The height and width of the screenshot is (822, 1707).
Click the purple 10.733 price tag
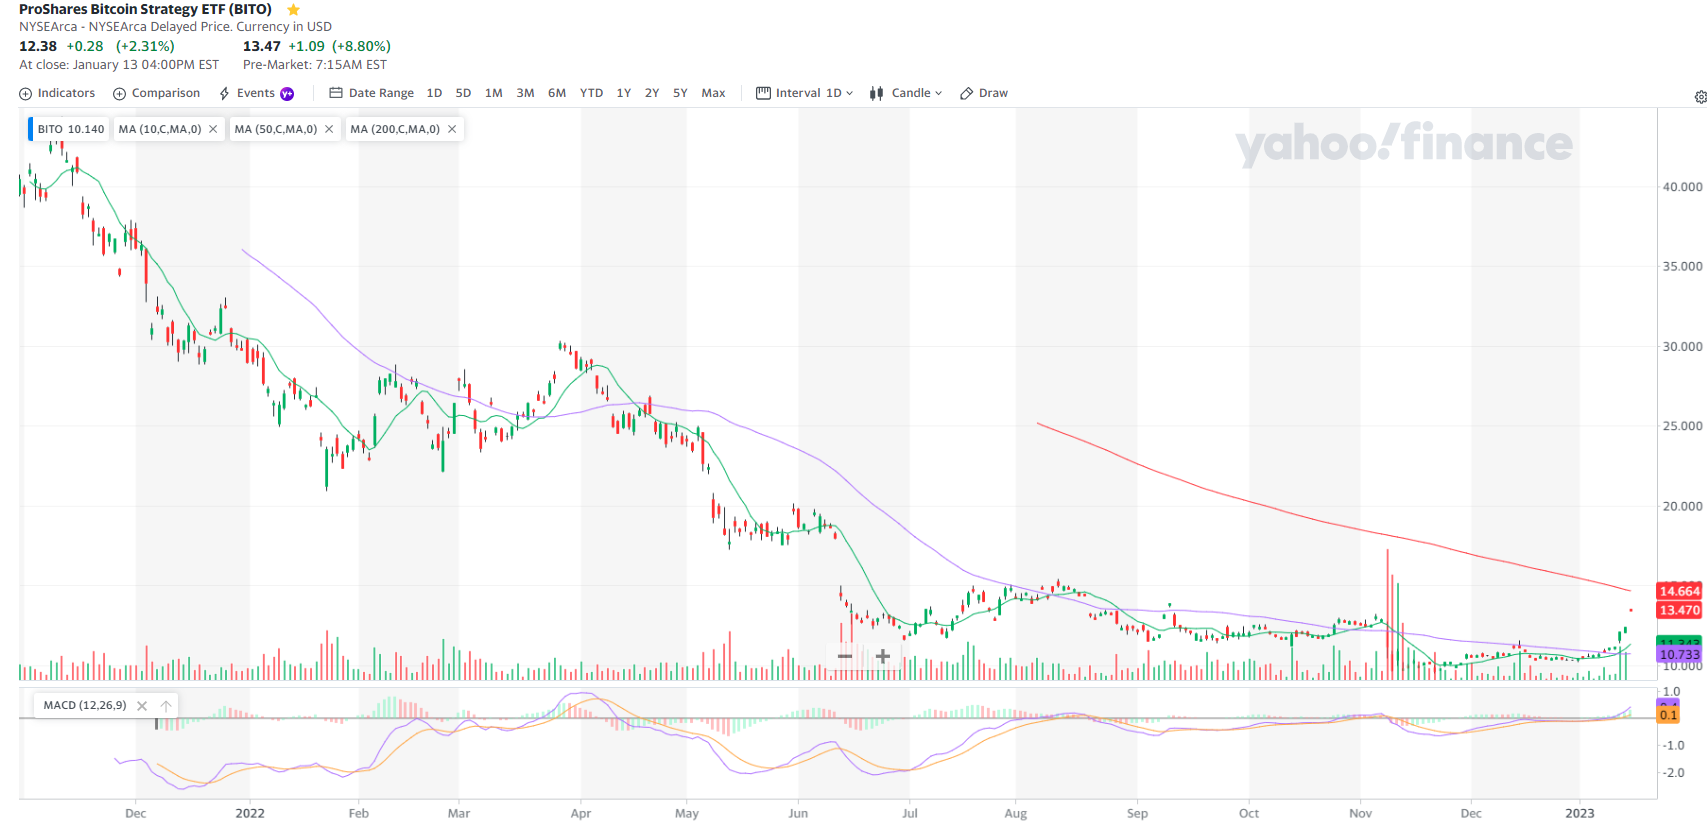[1679, 654]
